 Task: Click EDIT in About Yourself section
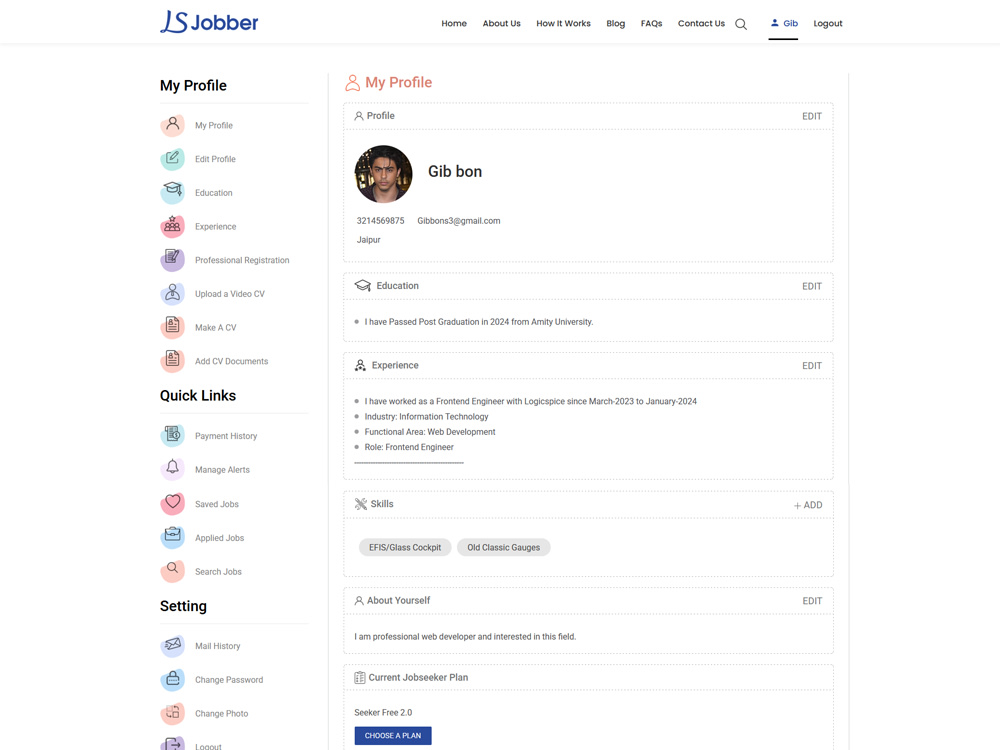(812, 601)
